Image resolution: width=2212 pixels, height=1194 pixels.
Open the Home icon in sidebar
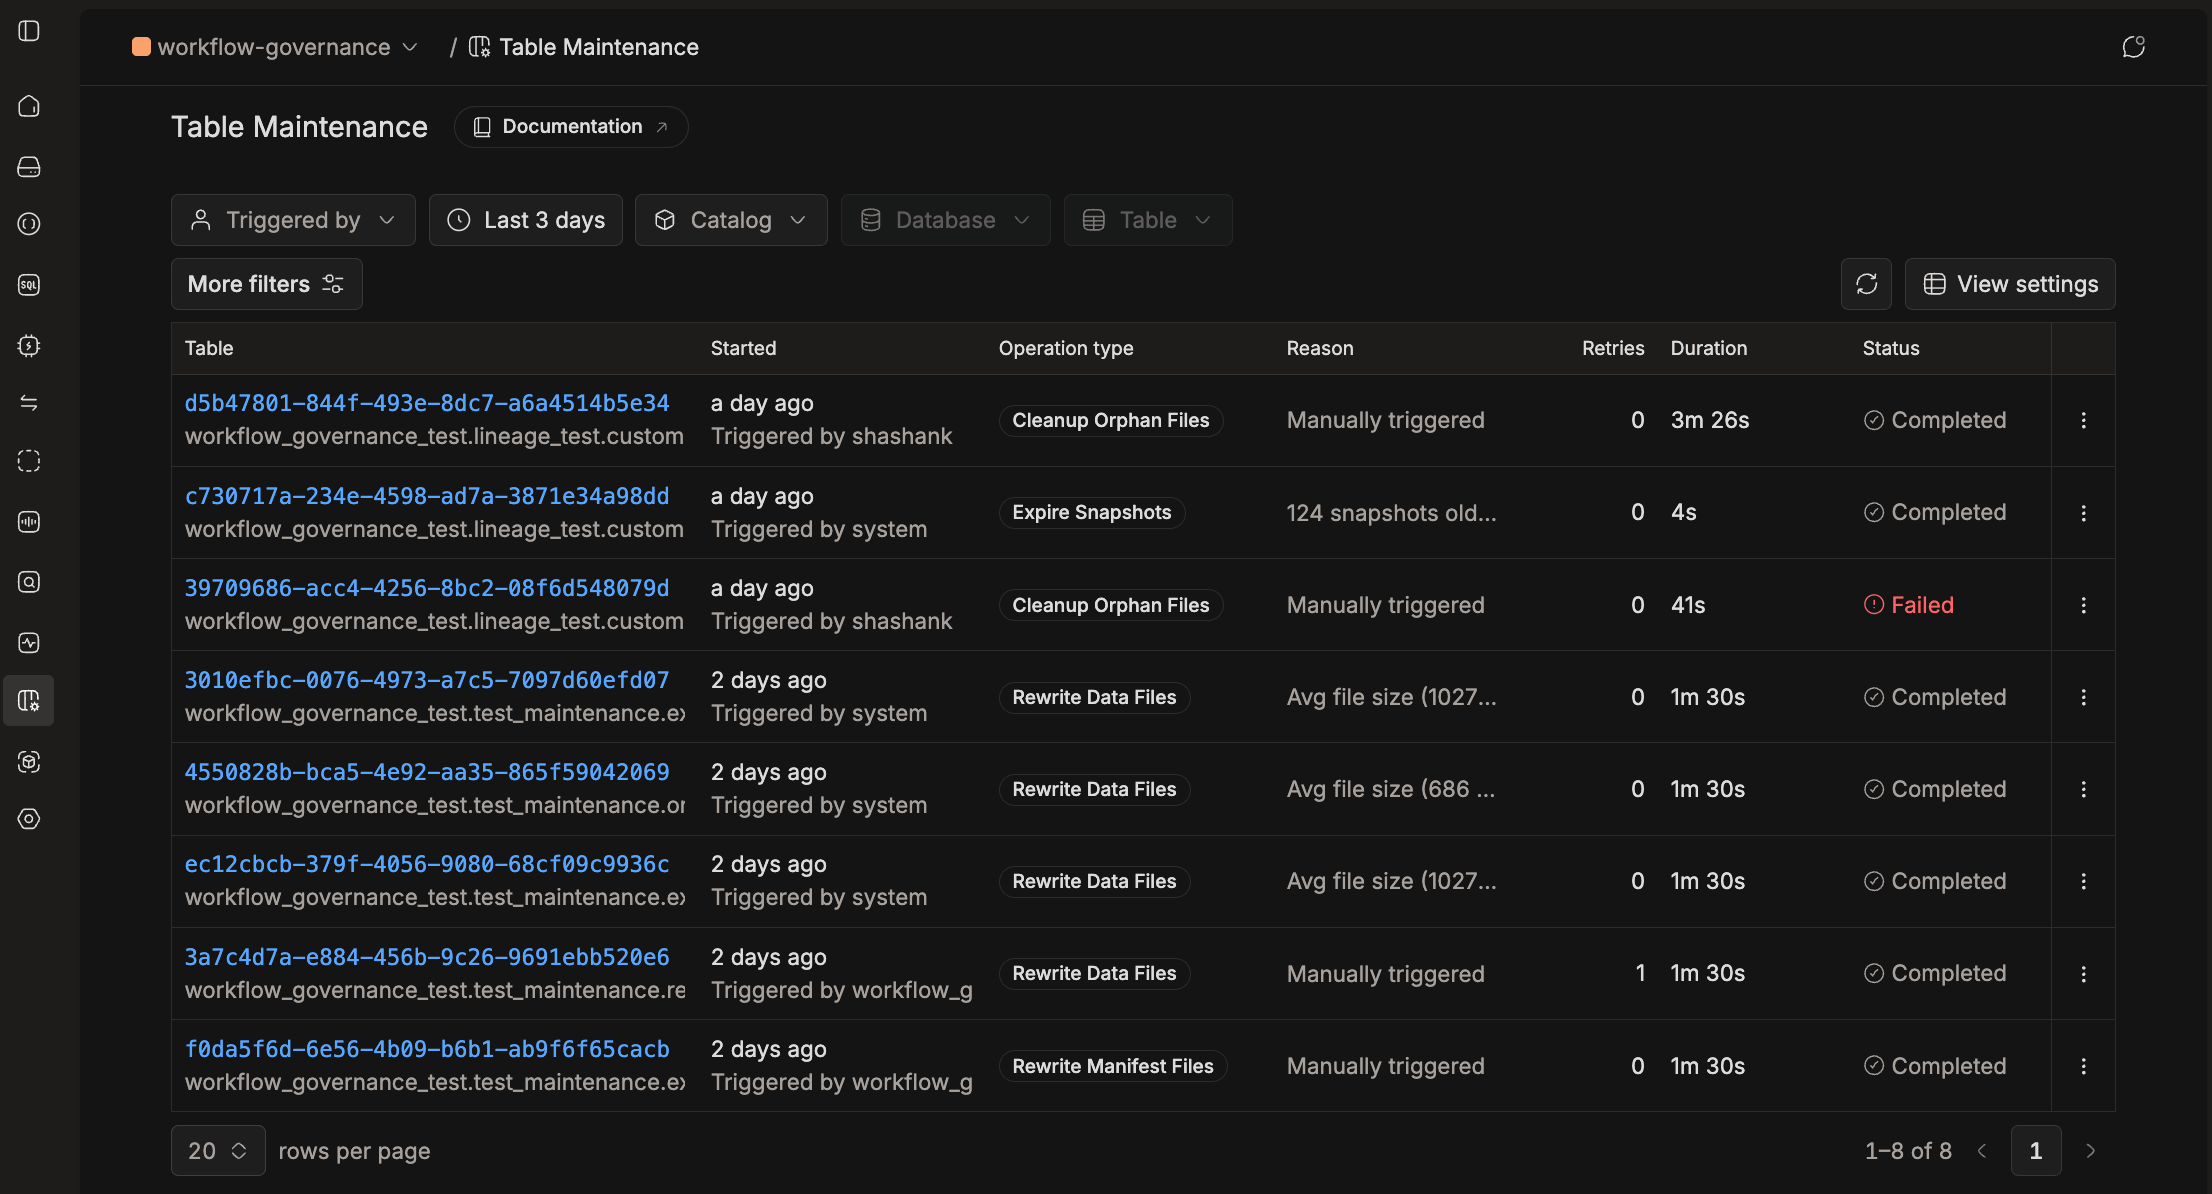pos(29,106)
